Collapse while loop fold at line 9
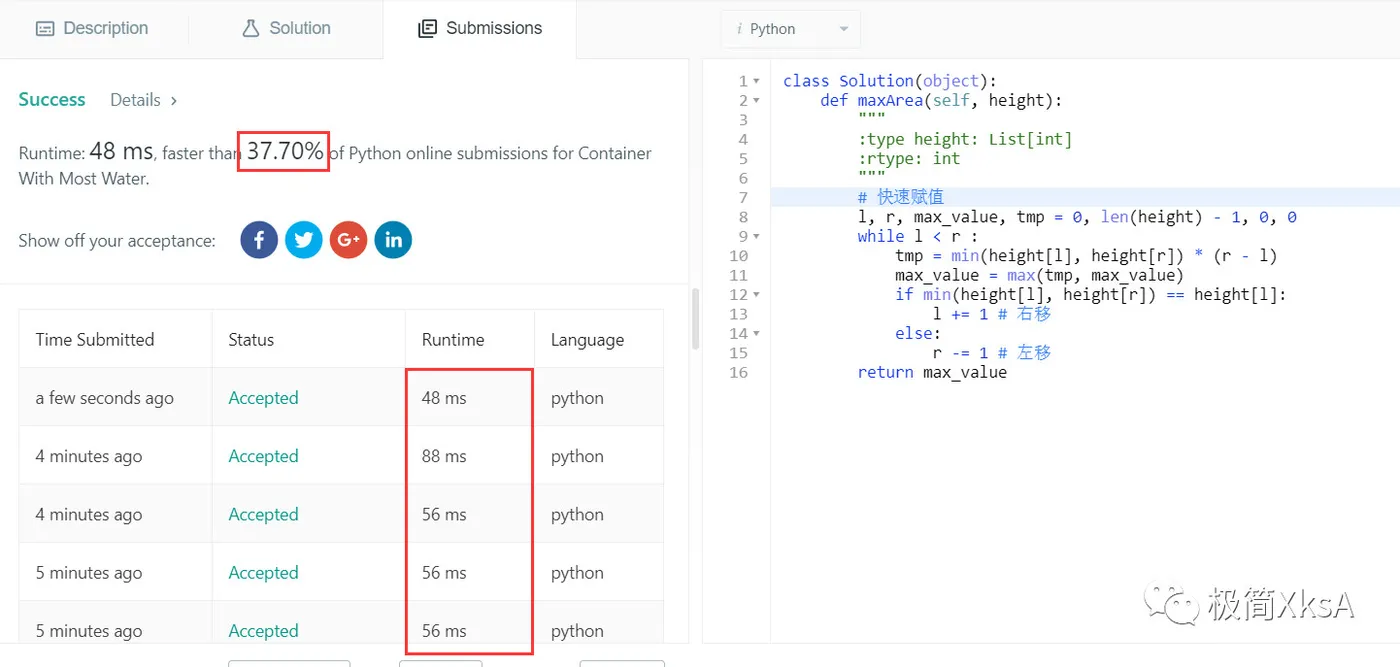Screen dimensions: 1400x667 point(757,236)
